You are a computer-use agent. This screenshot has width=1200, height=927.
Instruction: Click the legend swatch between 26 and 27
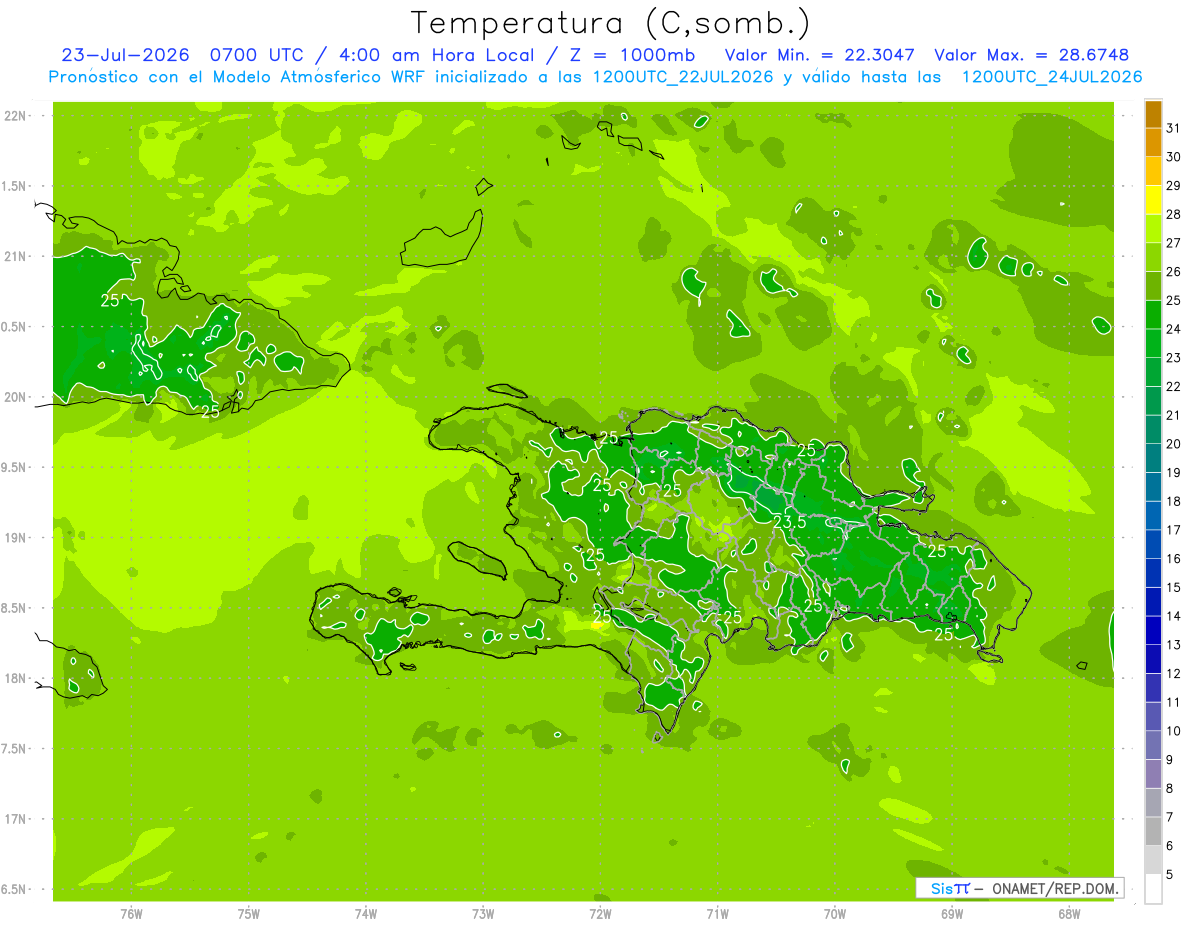pyautogui.click(x=1153, y=258)
